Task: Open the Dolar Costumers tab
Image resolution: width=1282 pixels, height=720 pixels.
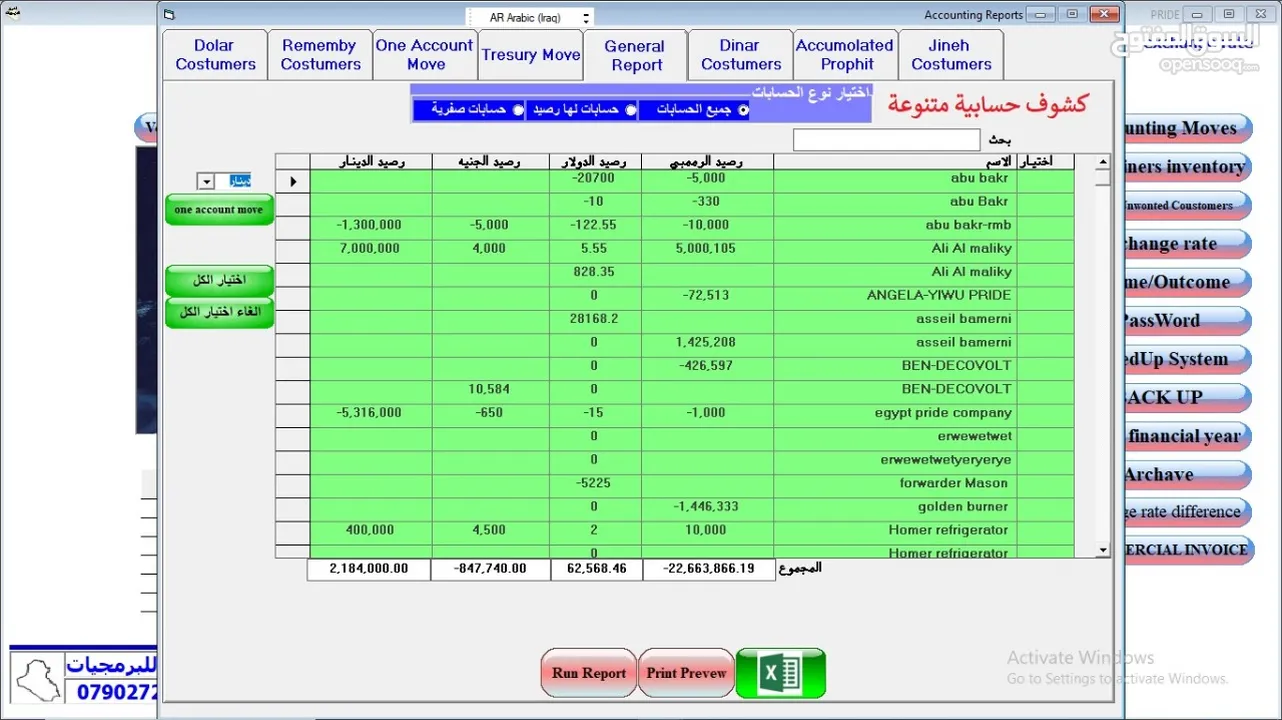Action: [x=215, y=55]
